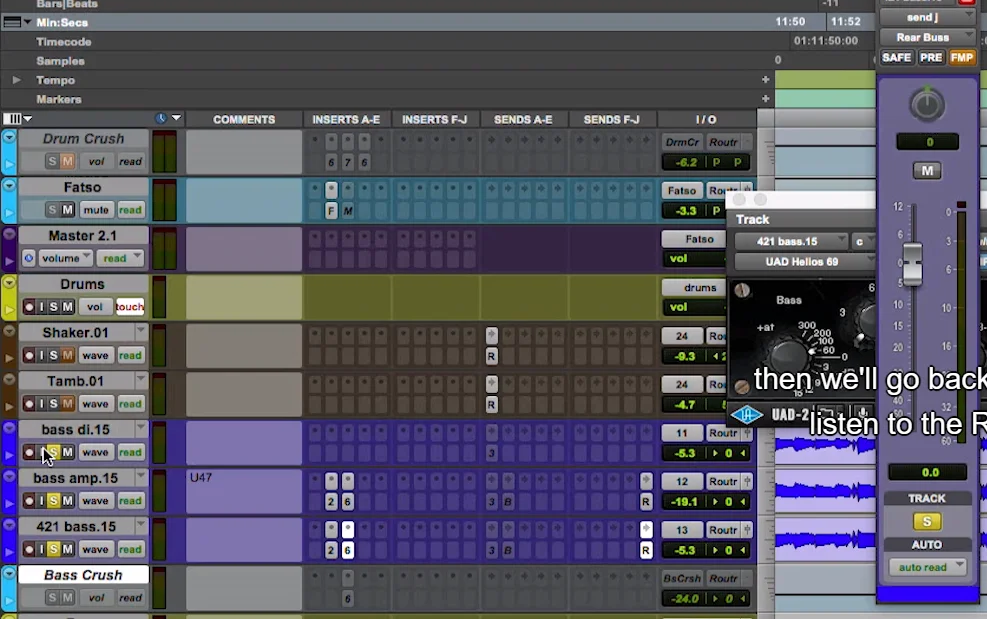Screen dimensions: 987x619
Task: Expand the Tempo ruler
Action: tap(16, 80)
